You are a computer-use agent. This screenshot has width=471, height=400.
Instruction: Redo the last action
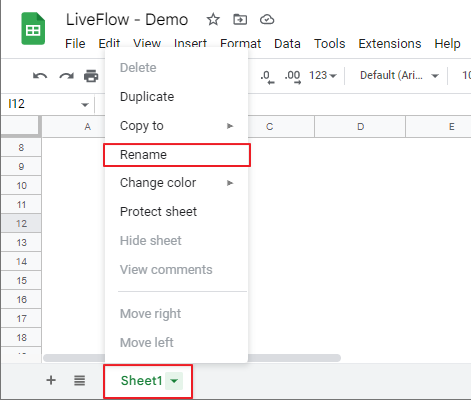point(66,76)
